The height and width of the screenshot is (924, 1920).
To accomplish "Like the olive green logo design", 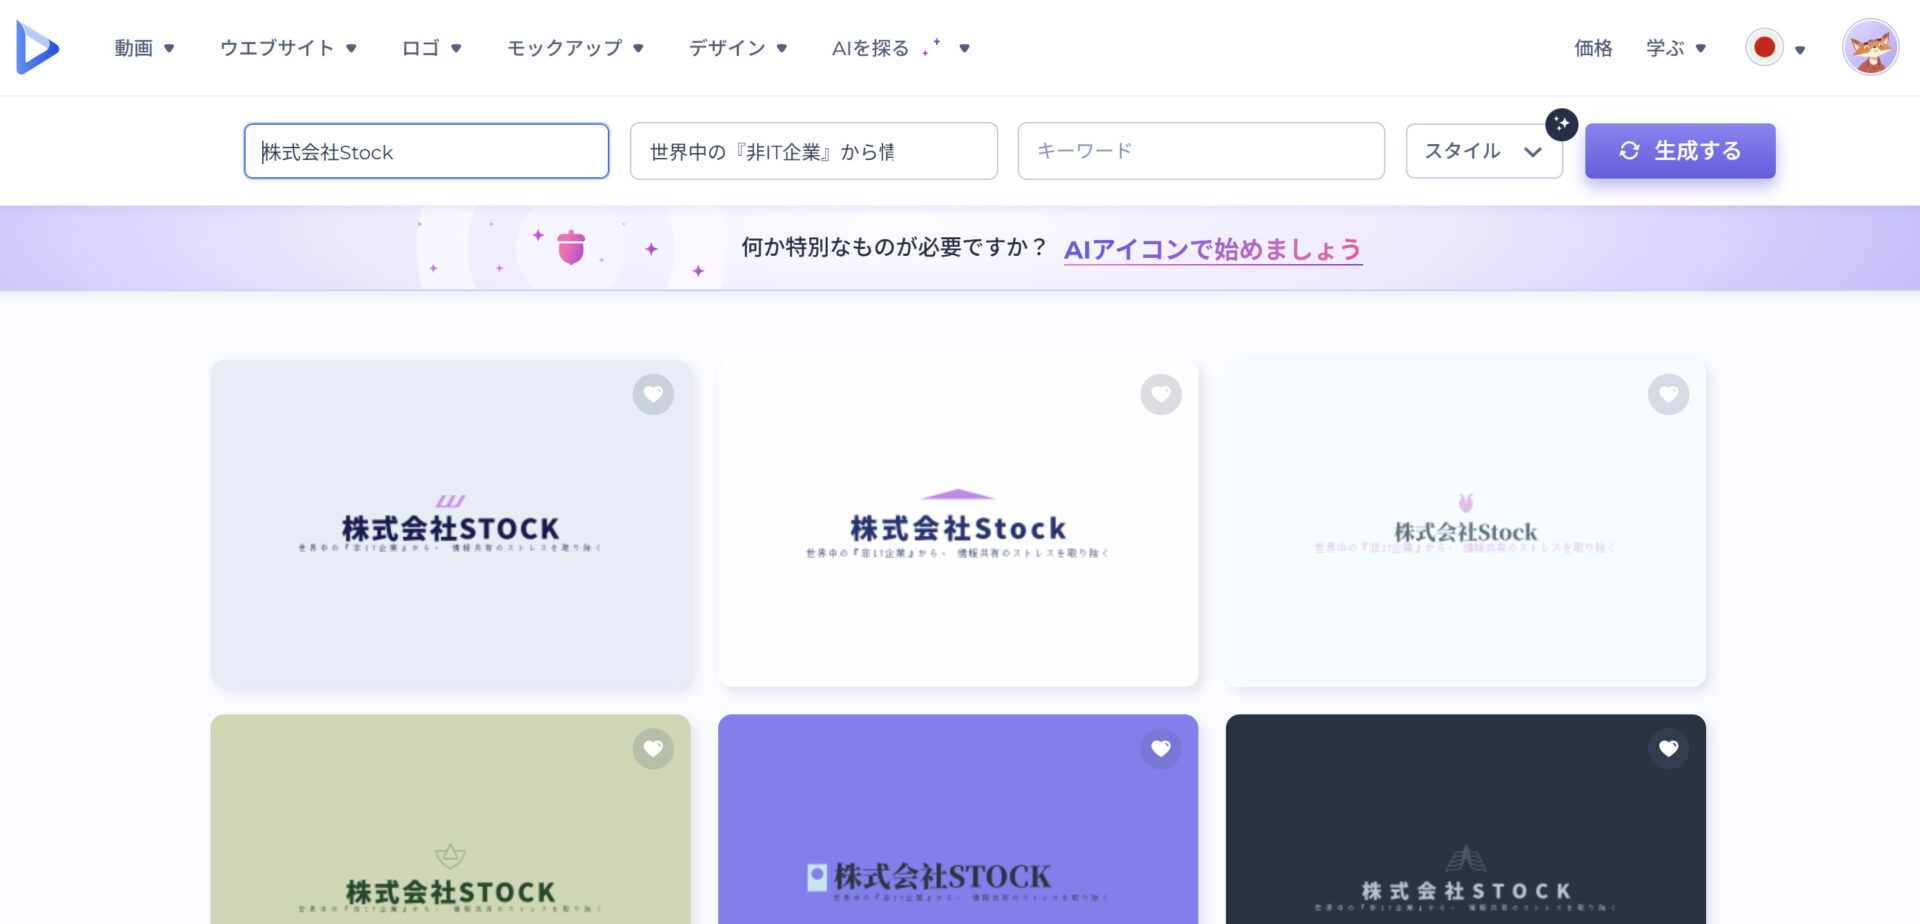I will (653, 749).
